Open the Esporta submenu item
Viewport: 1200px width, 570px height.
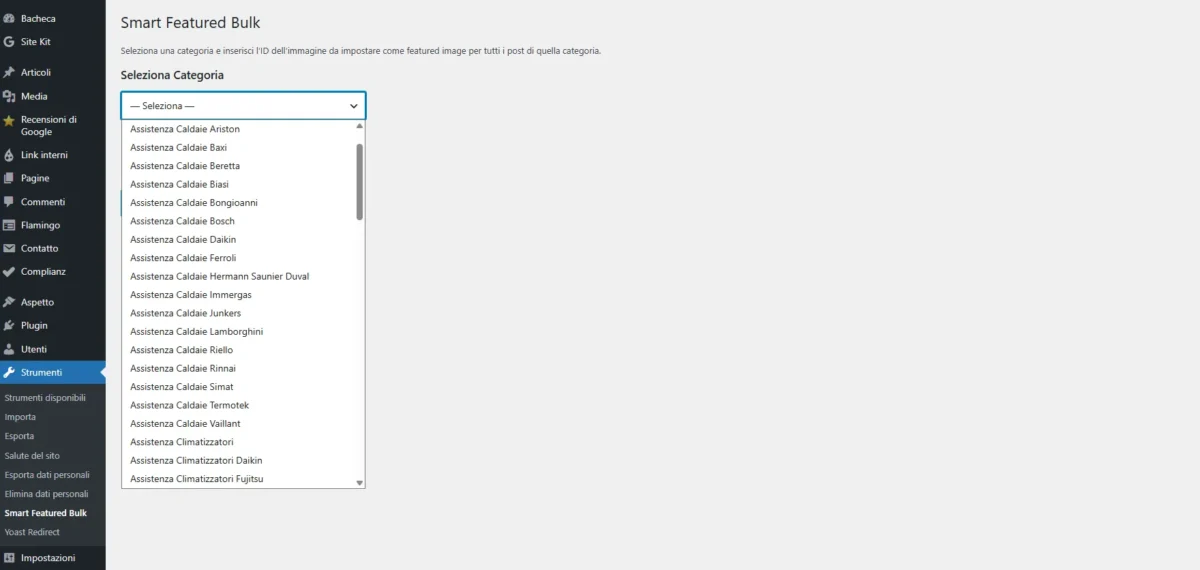point(19,436)
